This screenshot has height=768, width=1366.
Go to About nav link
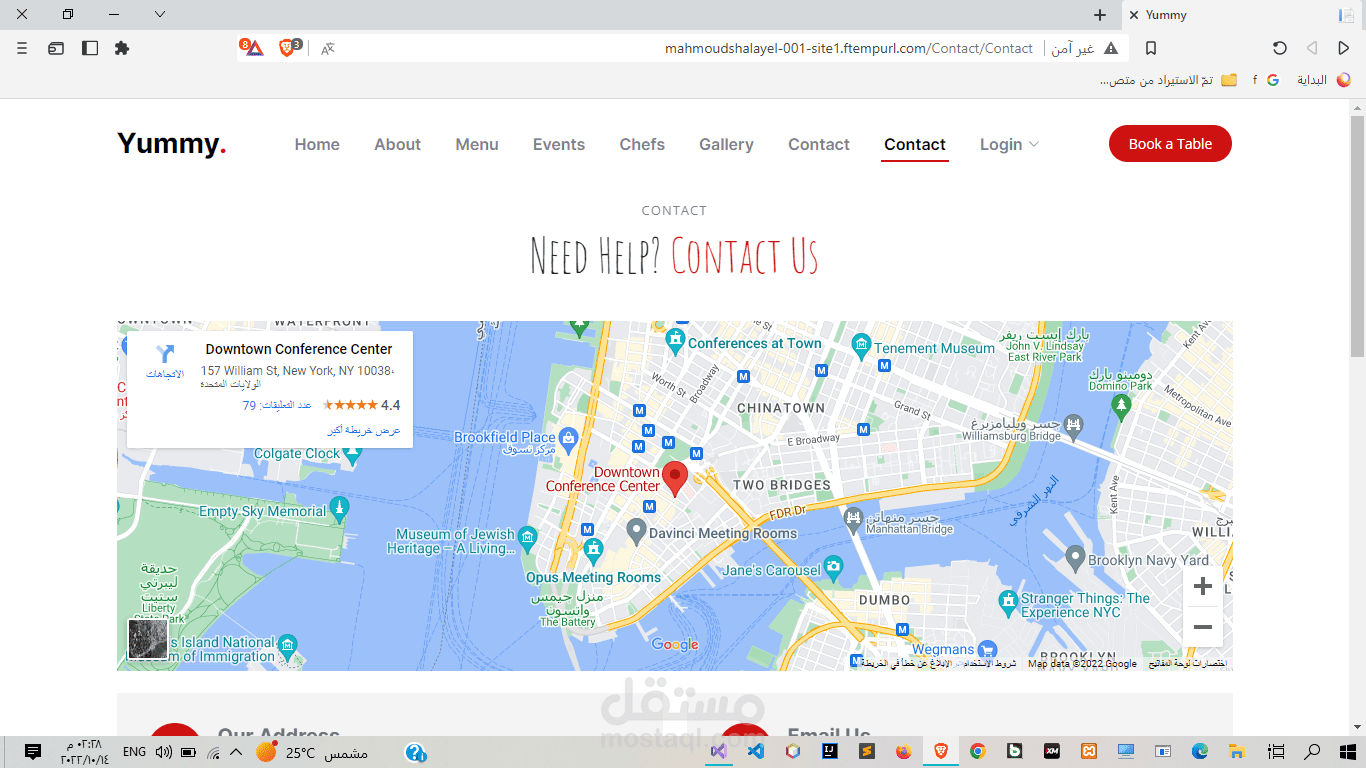point(398,144)
